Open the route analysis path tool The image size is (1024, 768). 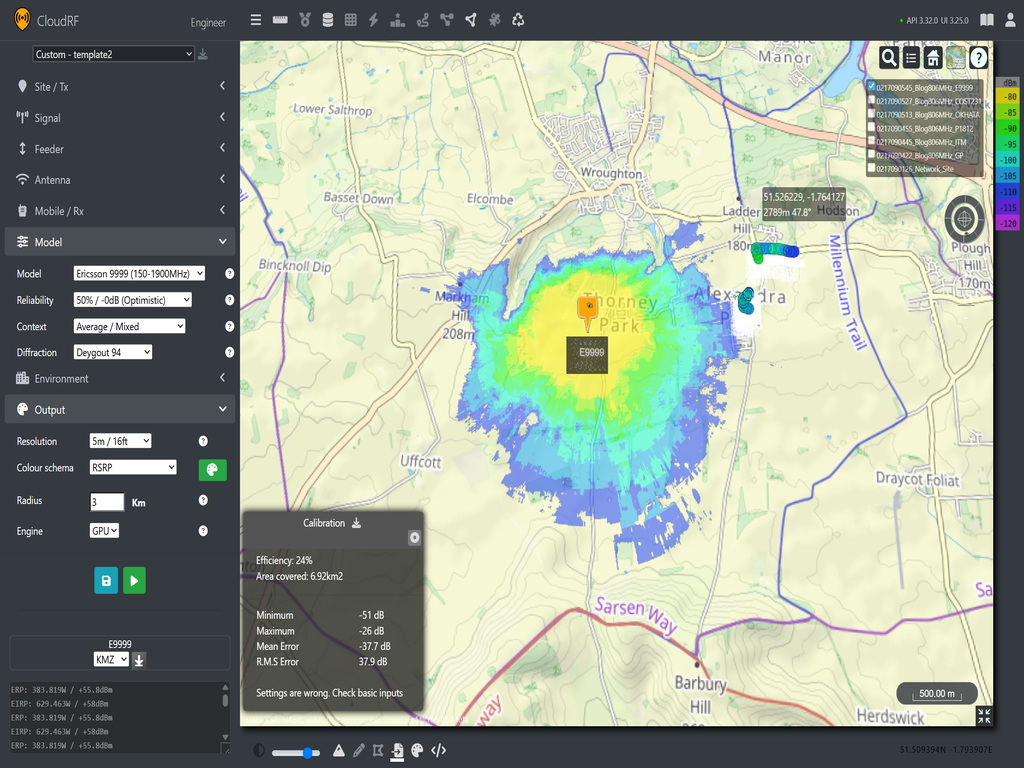[x=422, y=19]
